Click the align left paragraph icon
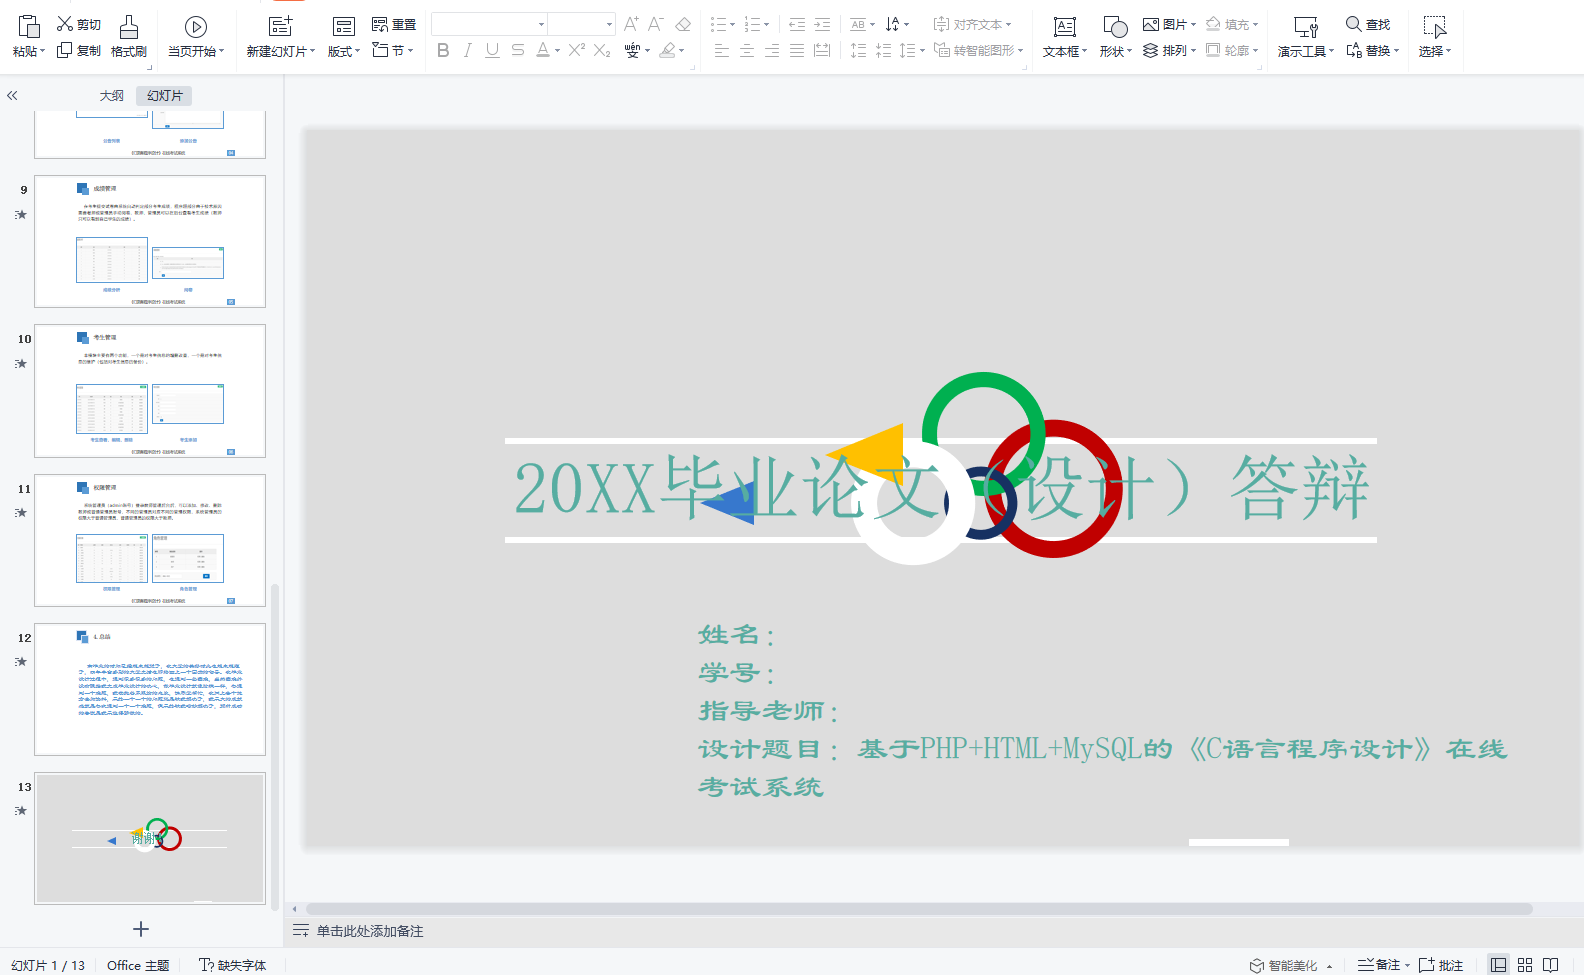1584x975 pixels. [x=722, y=50]
